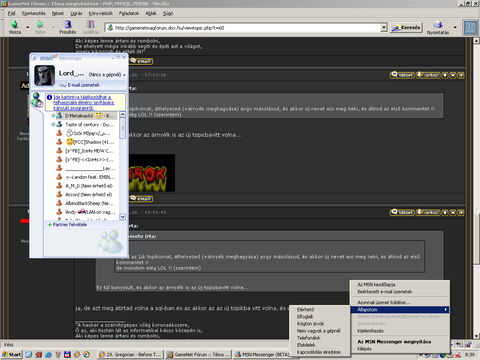Click Az MSN kezdőlapja menu entry
Viewport: 480px width, 360px height.
tap(400, 285)
